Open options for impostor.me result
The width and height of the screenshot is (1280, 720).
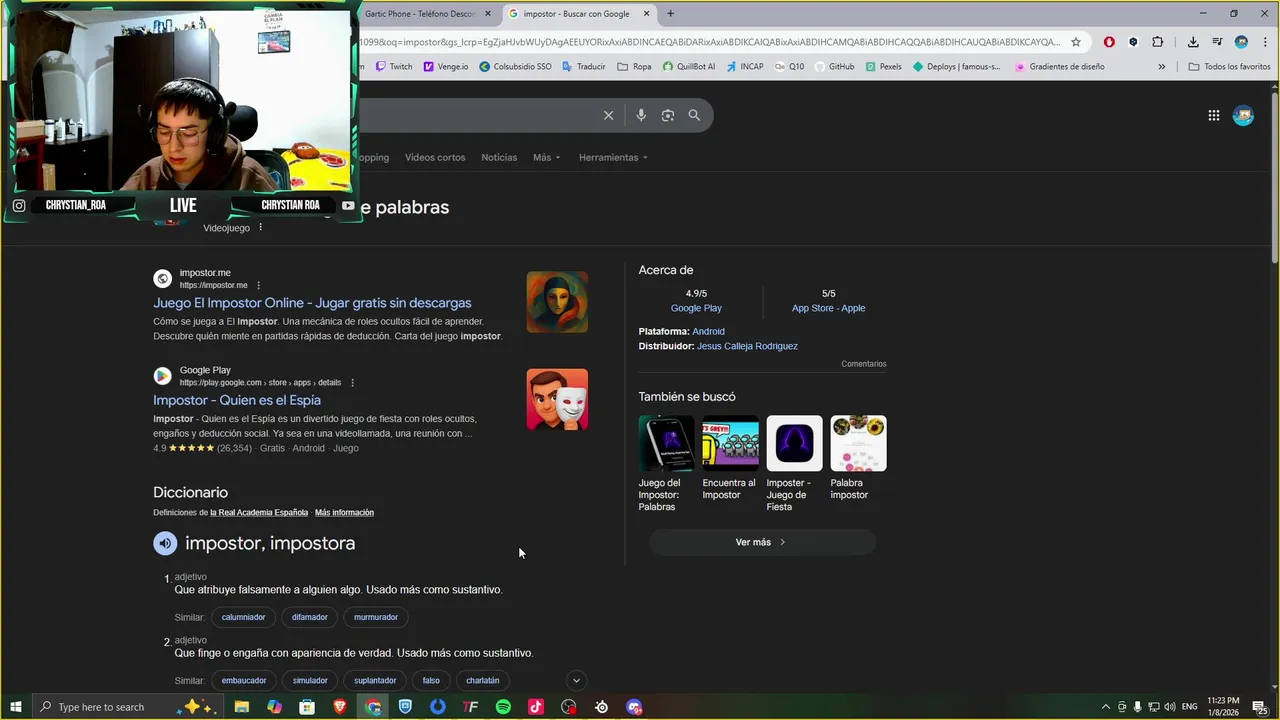point(258,285)
